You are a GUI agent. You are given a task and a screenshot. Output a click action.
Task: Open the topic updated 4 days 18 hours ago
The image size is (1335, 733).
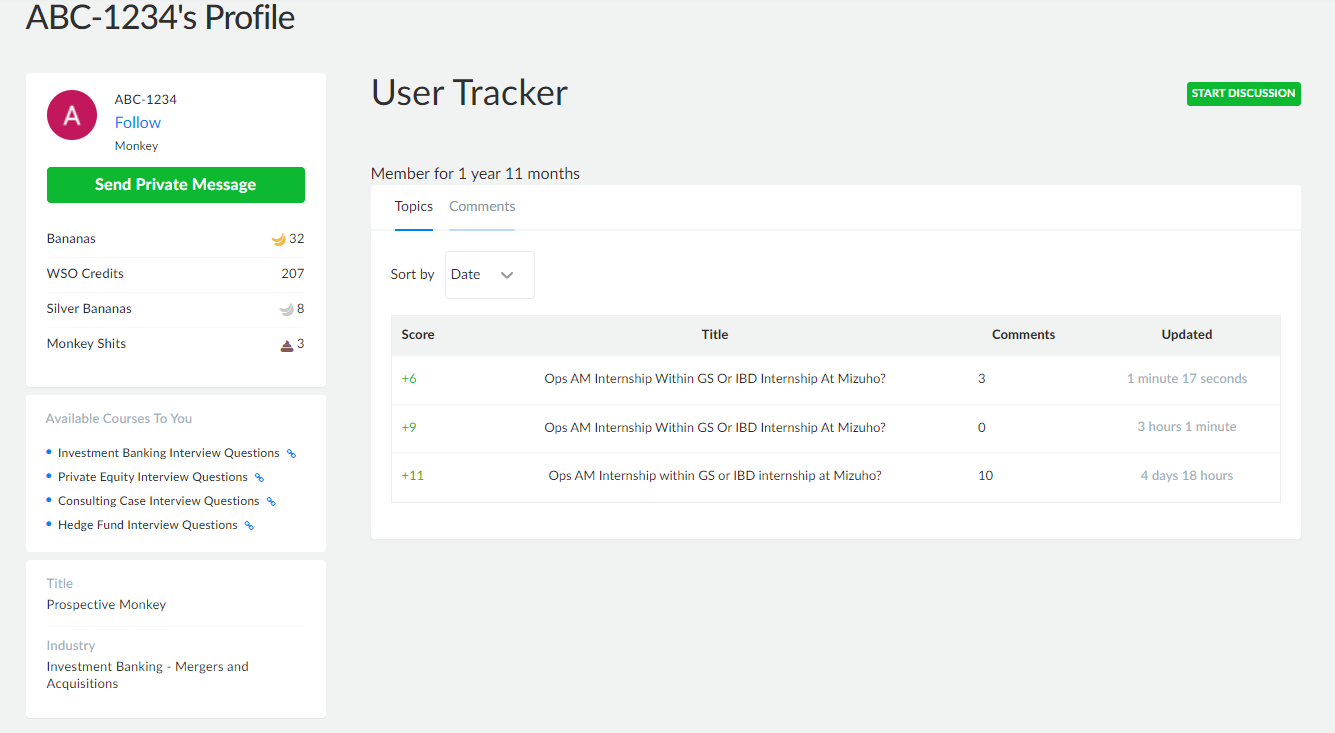coord(715,476)
